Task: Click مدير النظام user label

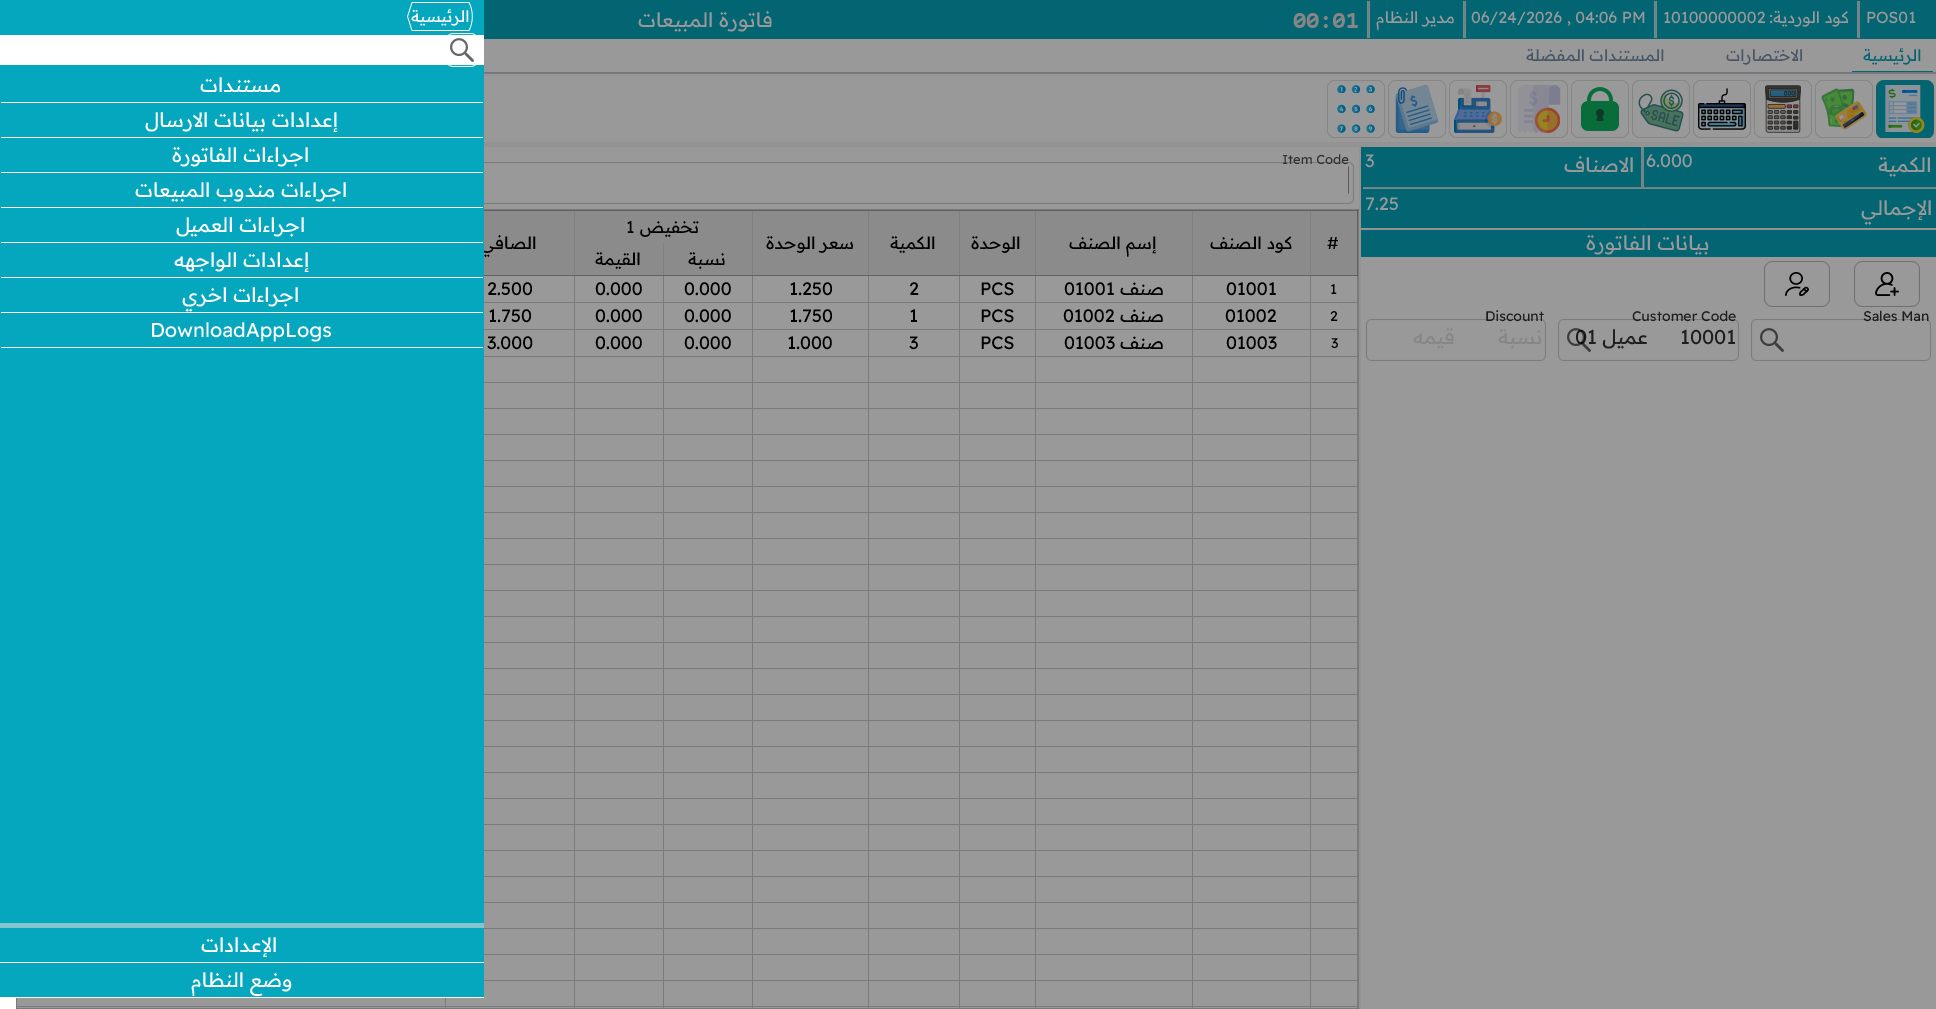Action: click(x=1415, y=18)
